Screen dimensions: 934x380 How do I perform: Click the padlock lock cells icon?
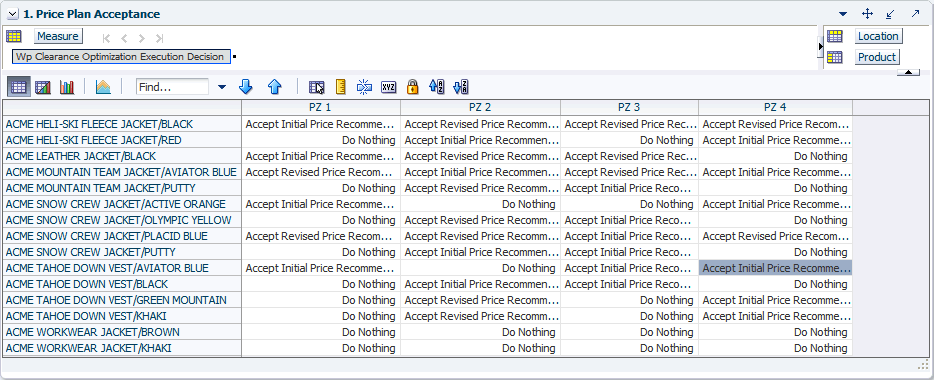(412, 87)
